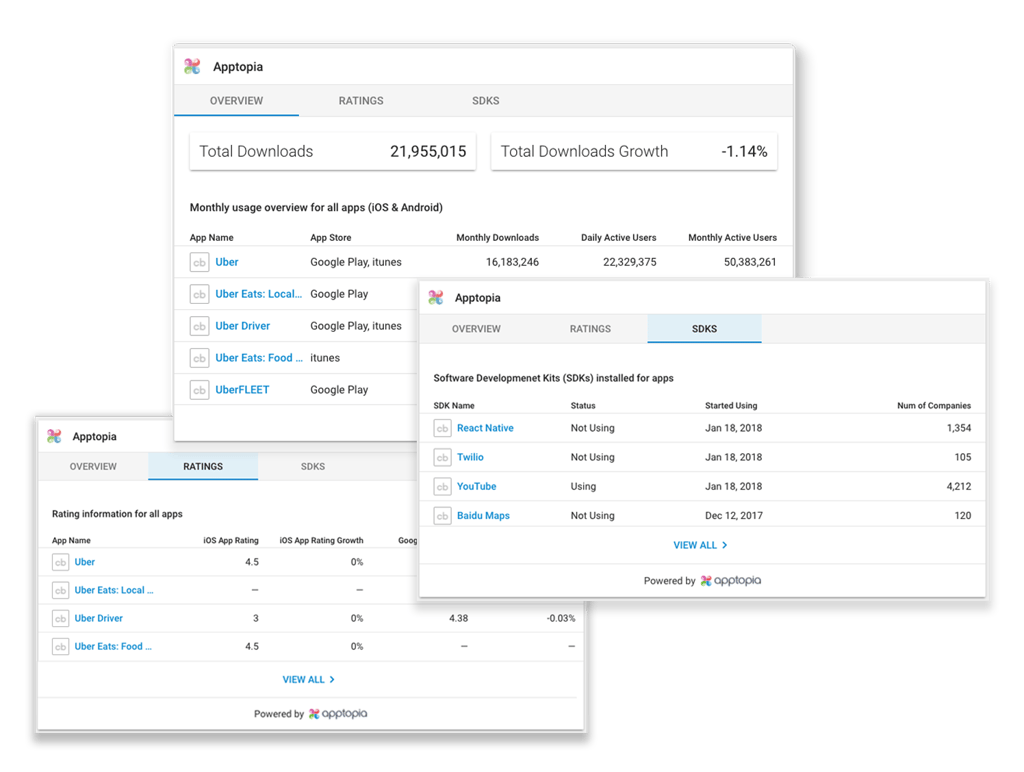Click the cb icon beside Twilio
Screen dimensions: 1024x772
click(x=441, y=457)
